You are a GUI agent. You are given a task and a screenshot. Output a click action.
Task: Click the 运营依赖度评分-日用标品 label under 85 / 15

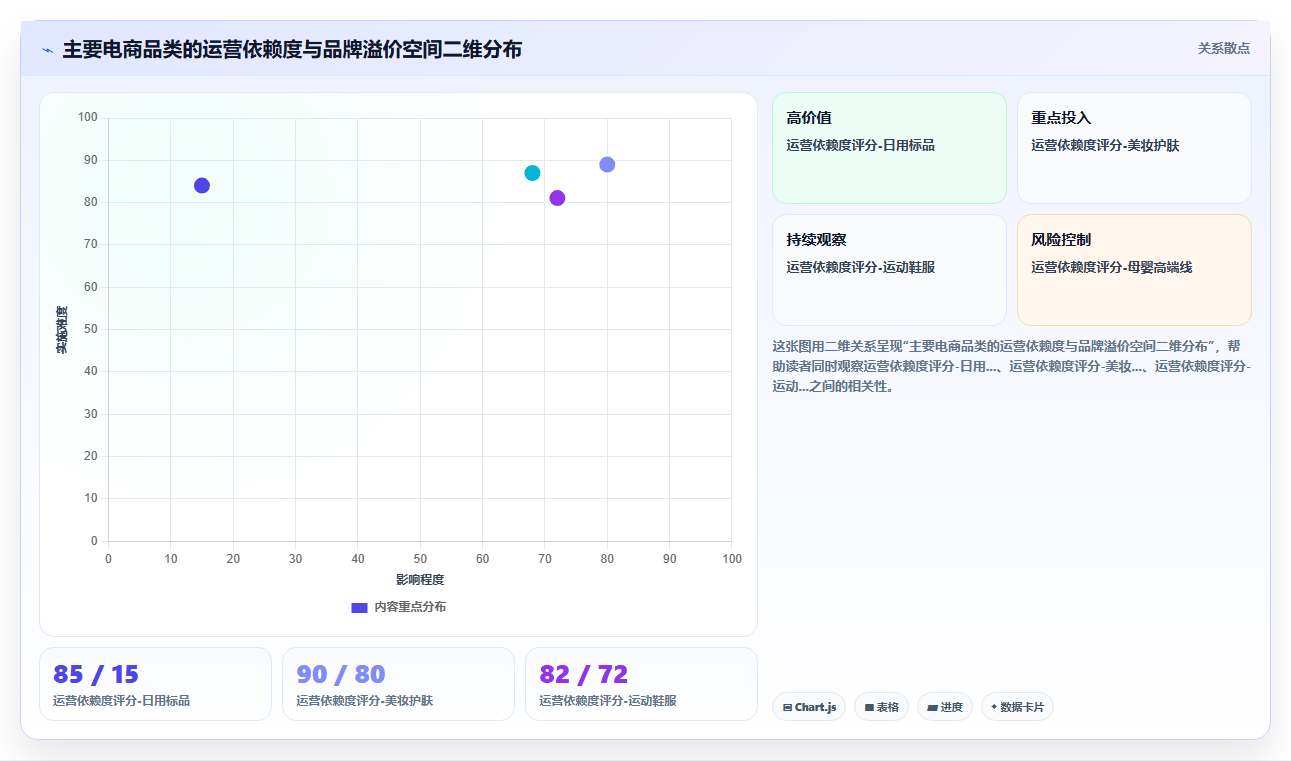pos(122,701)
